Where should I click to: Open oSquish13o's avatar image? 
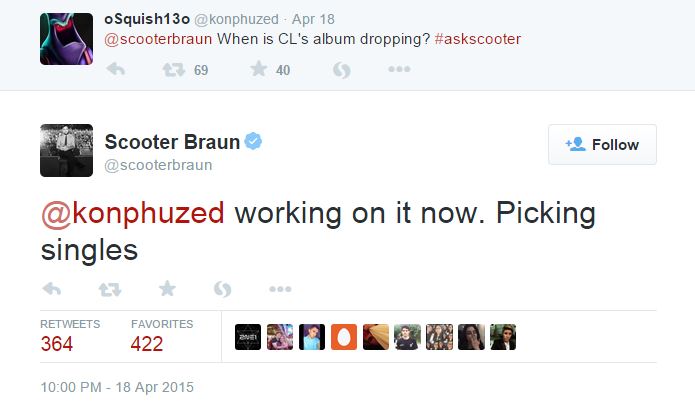coord(66,38)
